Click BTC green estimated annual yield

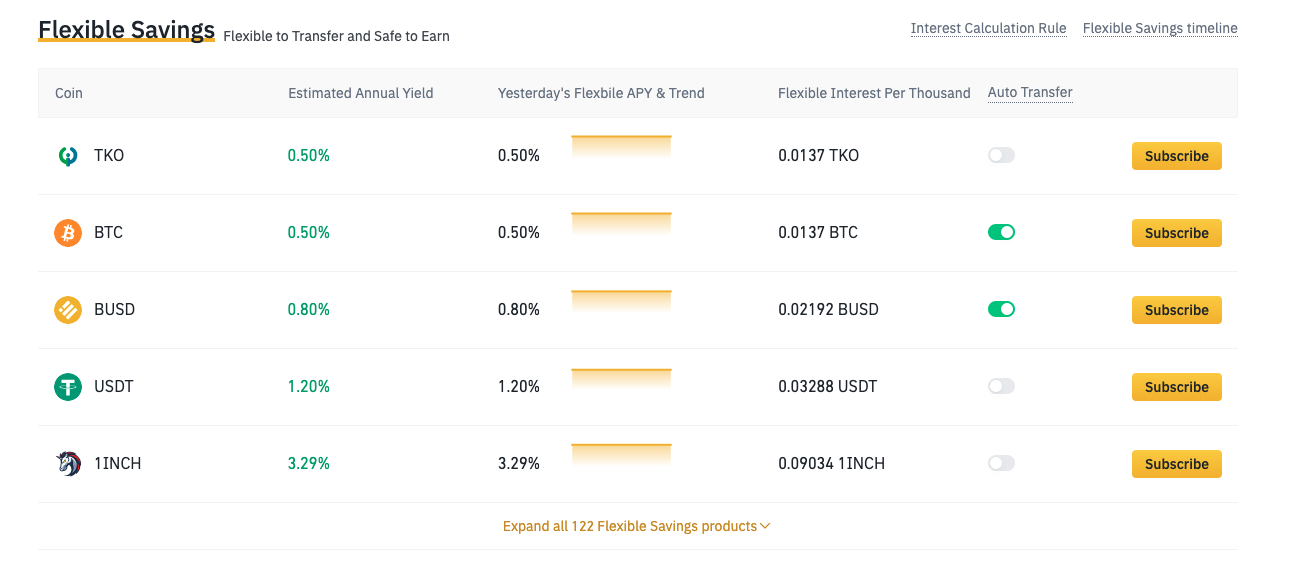(x=309, y=233)
